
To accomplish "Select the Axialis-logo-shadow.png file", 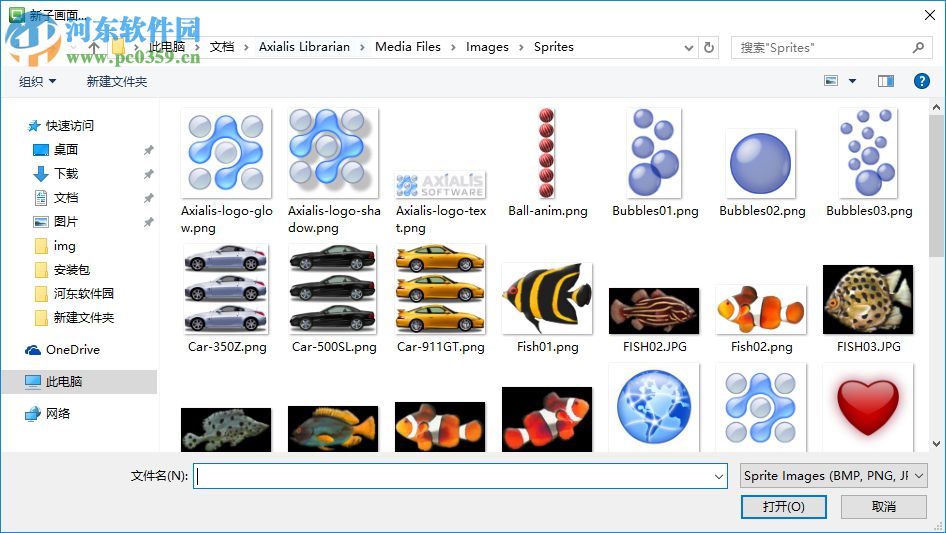I will point(333,153).
